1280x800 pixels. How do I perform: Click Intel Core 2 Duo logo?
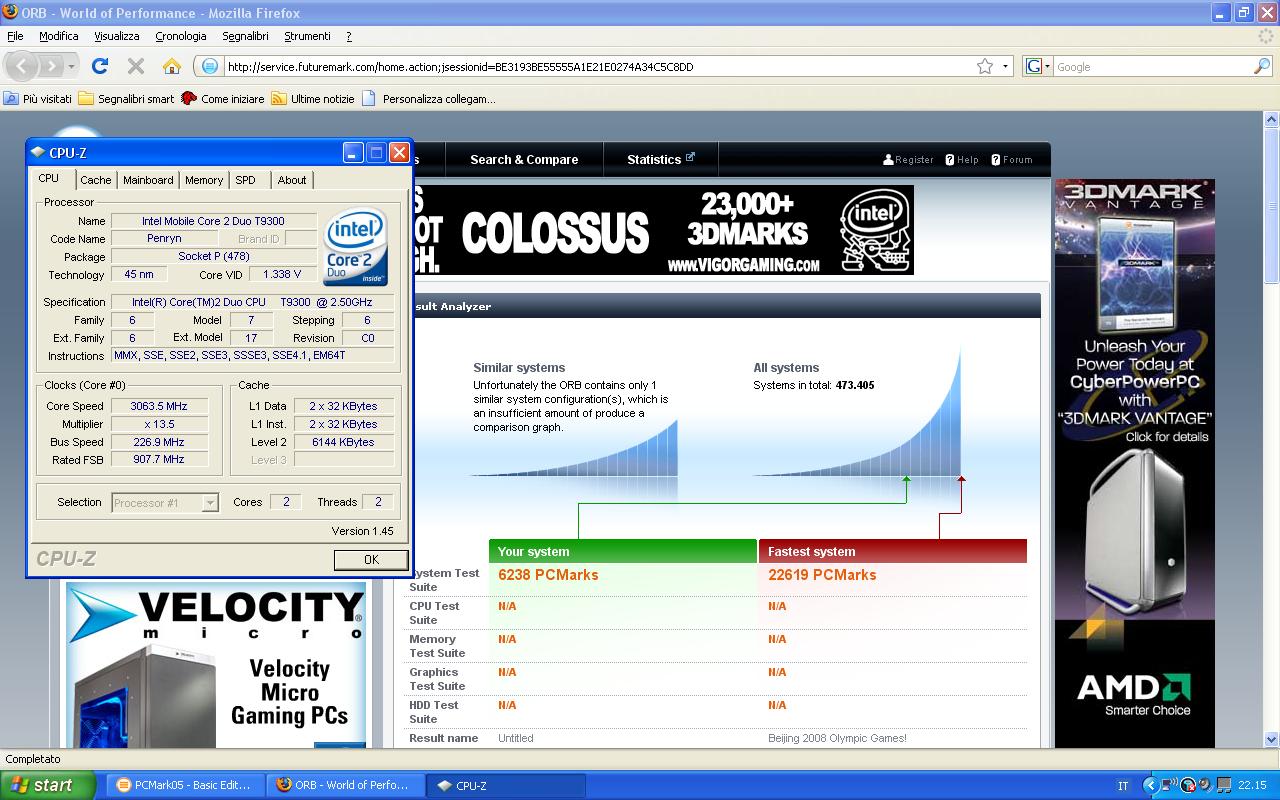[356, 246]
